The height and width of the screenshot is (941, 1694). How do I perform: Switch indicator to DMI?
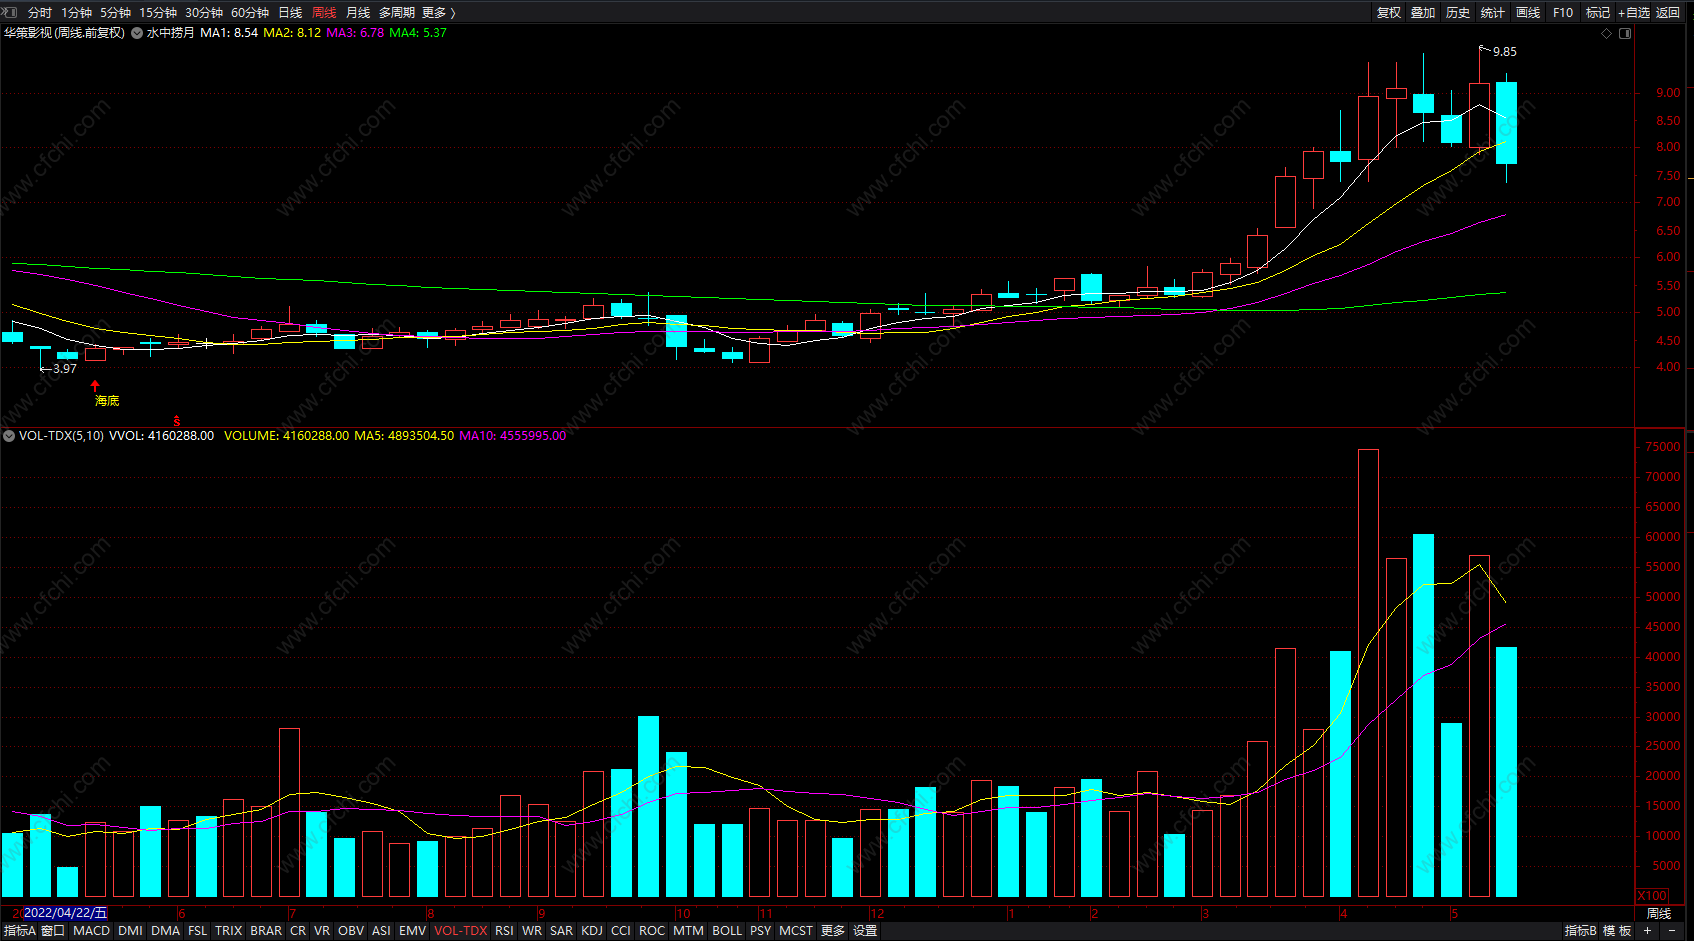(x=130, y=931)
